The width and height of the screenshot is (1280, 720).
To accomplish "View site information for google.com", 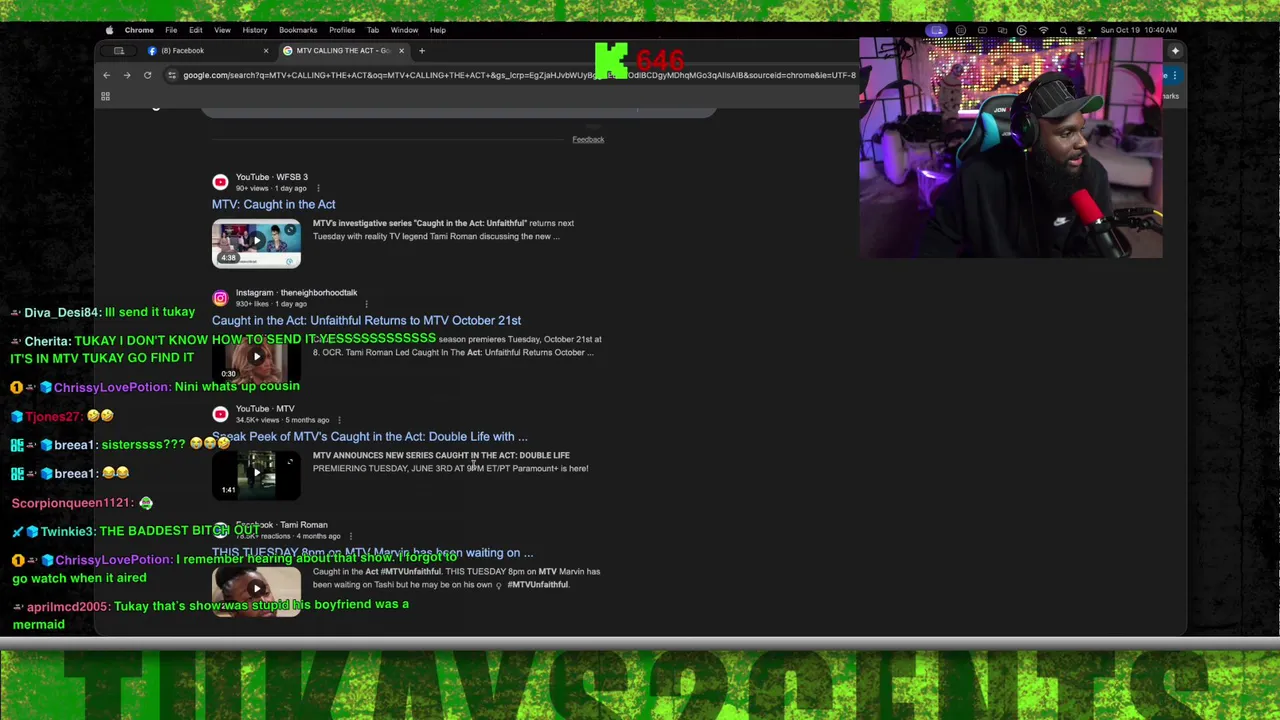I will [172, 75].
